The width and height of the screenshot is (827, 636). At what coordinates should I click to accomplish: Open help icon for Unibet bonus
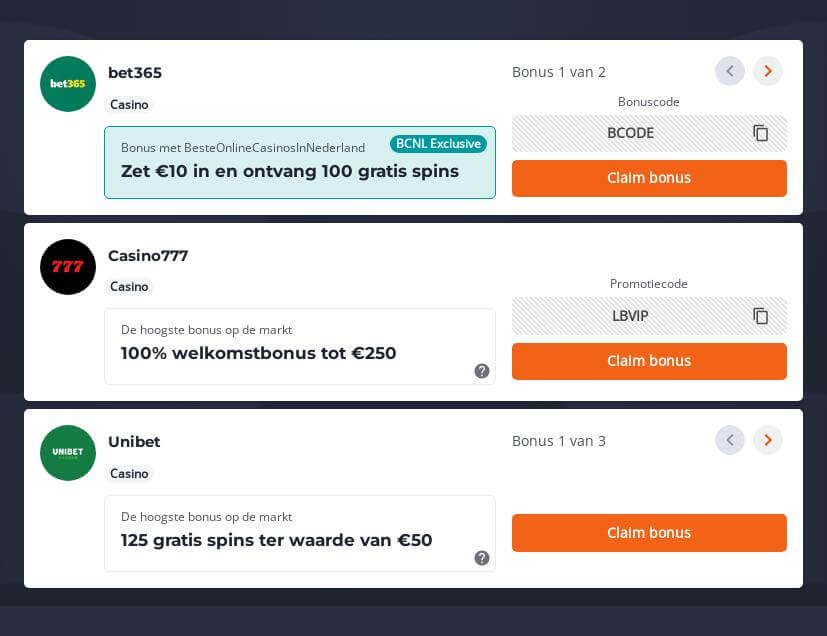pos(482,558)
